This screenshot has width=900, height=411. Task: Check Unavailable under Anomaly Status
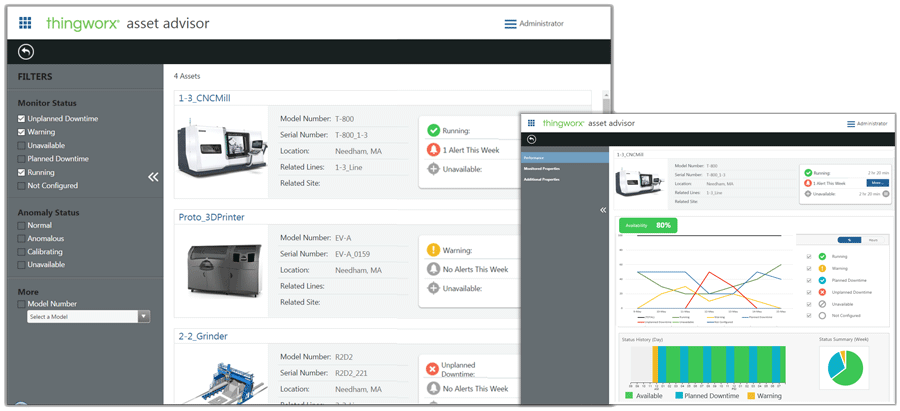[x=21, y=265]
